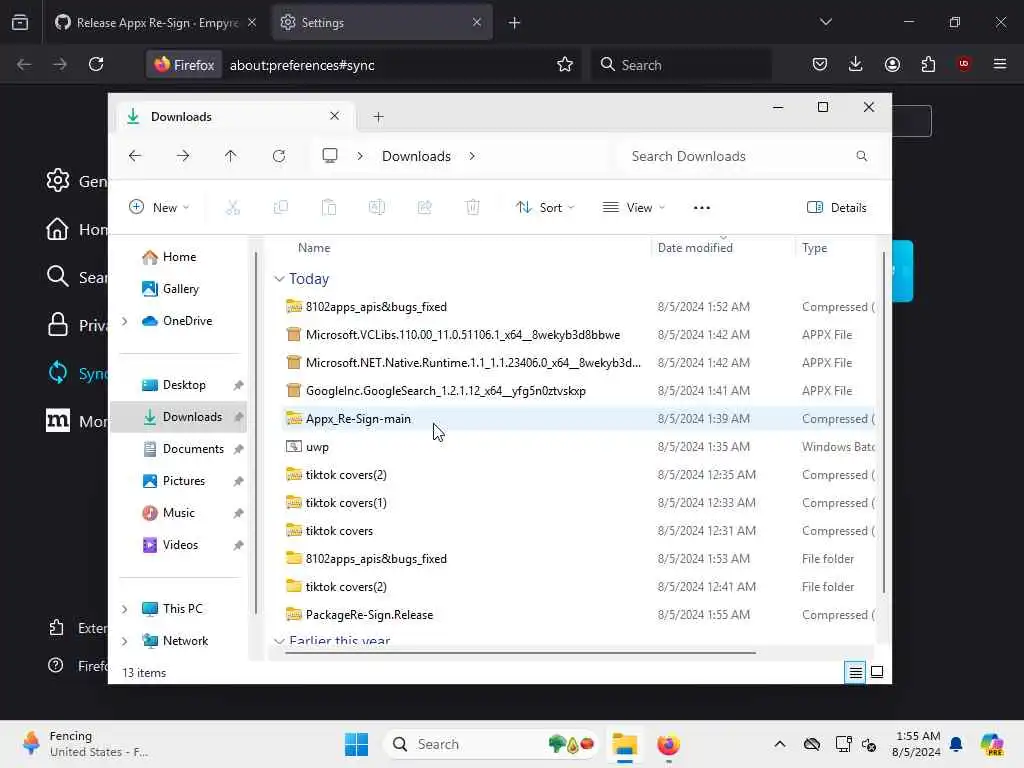The width and height of the screenshot is (1024, 768).
Task: Click chevron after Downloads in address bar
Action: tap(472, 156)
